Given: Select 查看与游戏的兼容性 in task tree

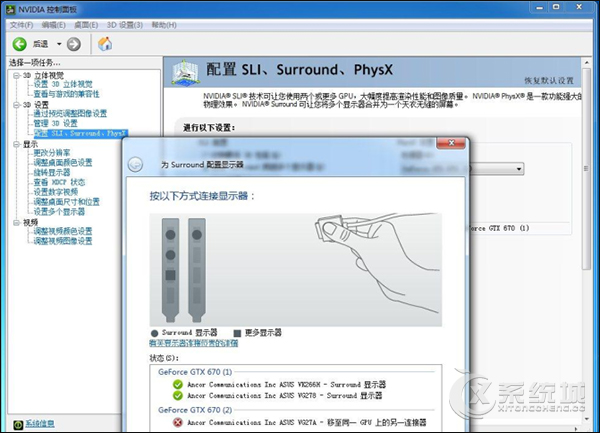Looking at the screenshot, I should [x=66, y=94].
